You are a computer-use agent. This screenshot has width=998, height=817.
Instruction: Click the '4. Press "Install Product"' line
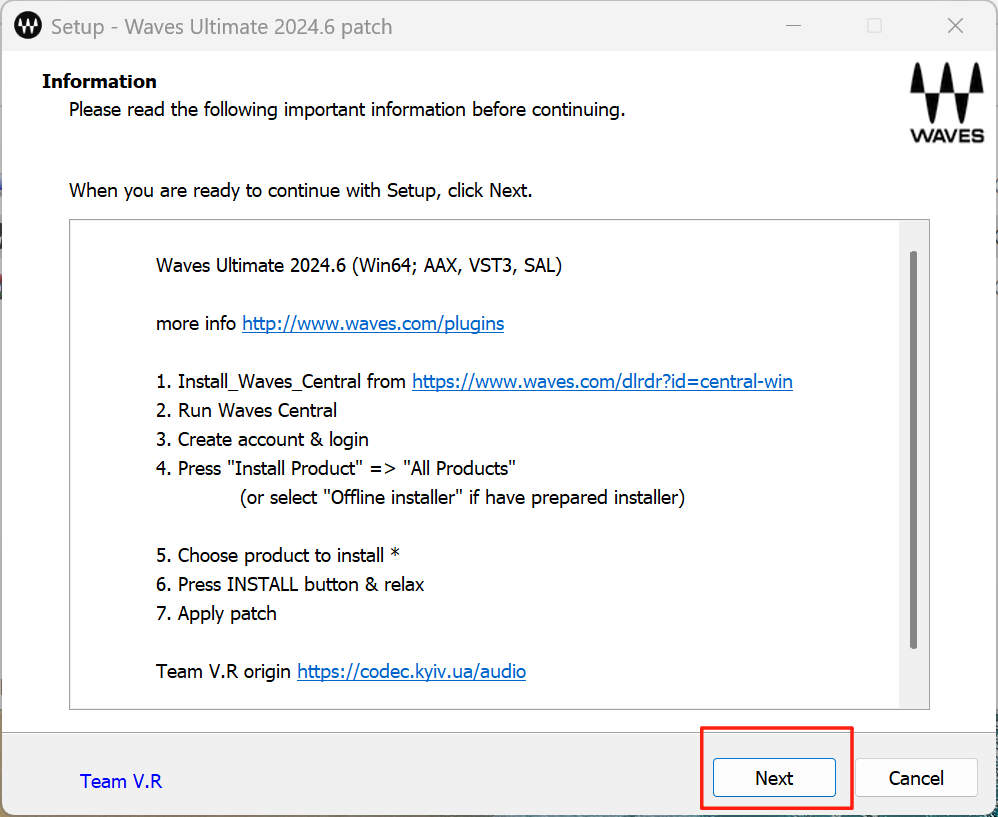pos(335,468)
